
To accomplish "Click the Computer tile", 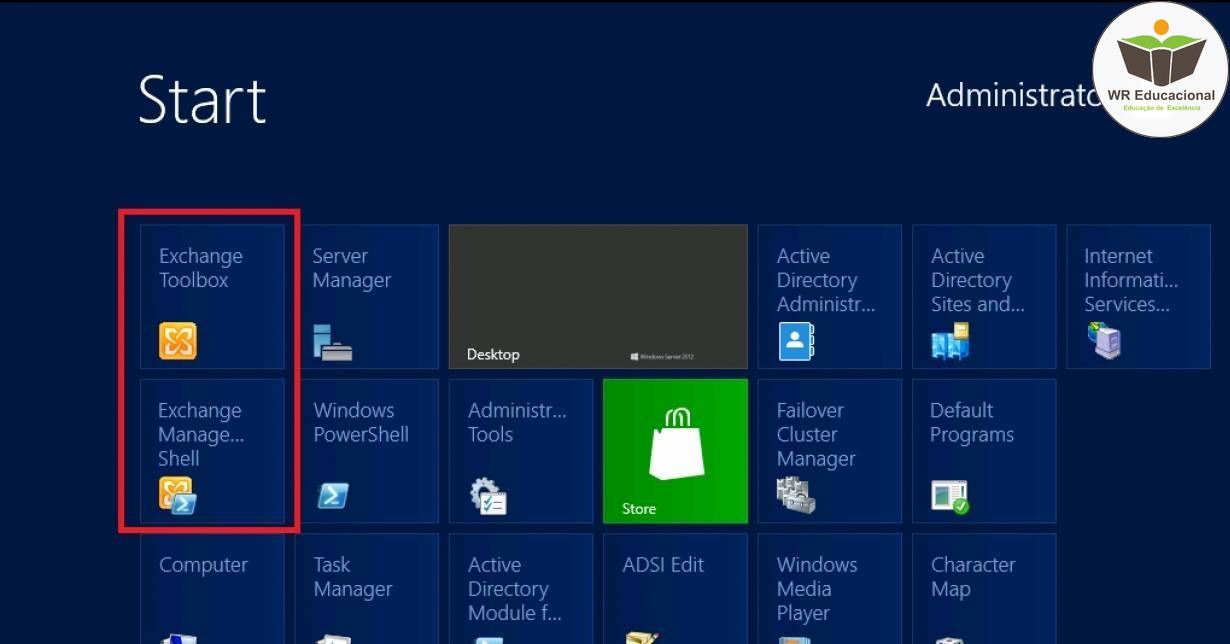I will point(212,589).
